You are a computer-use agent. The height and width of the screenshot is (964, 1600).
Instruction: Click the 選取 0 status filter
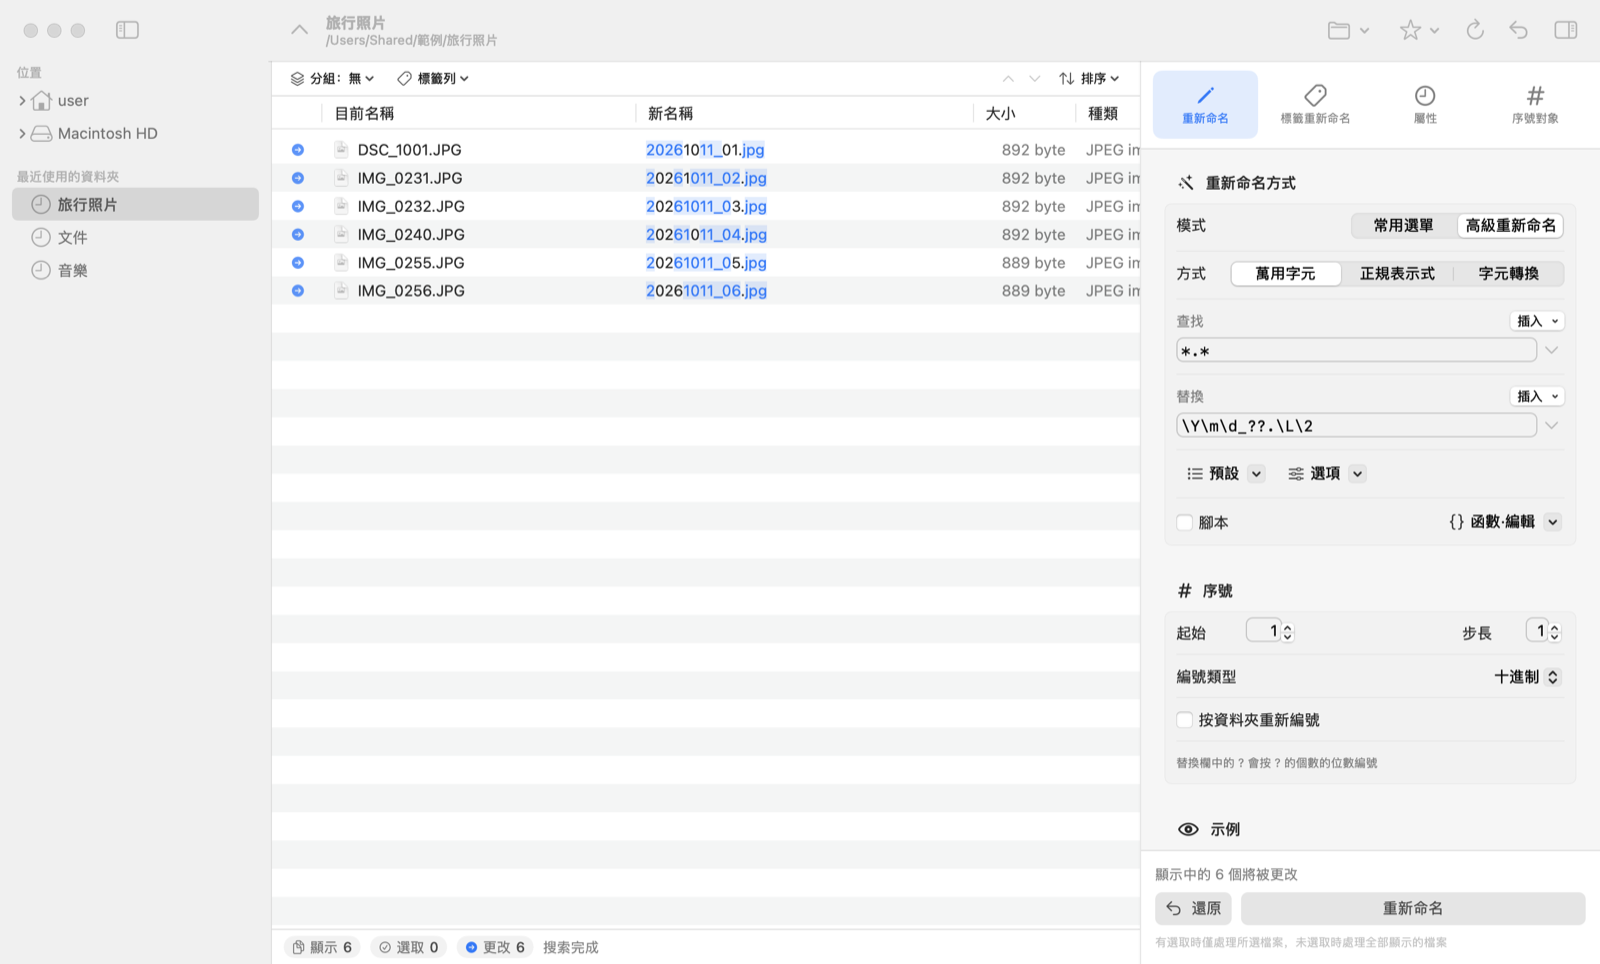[408, 947]
